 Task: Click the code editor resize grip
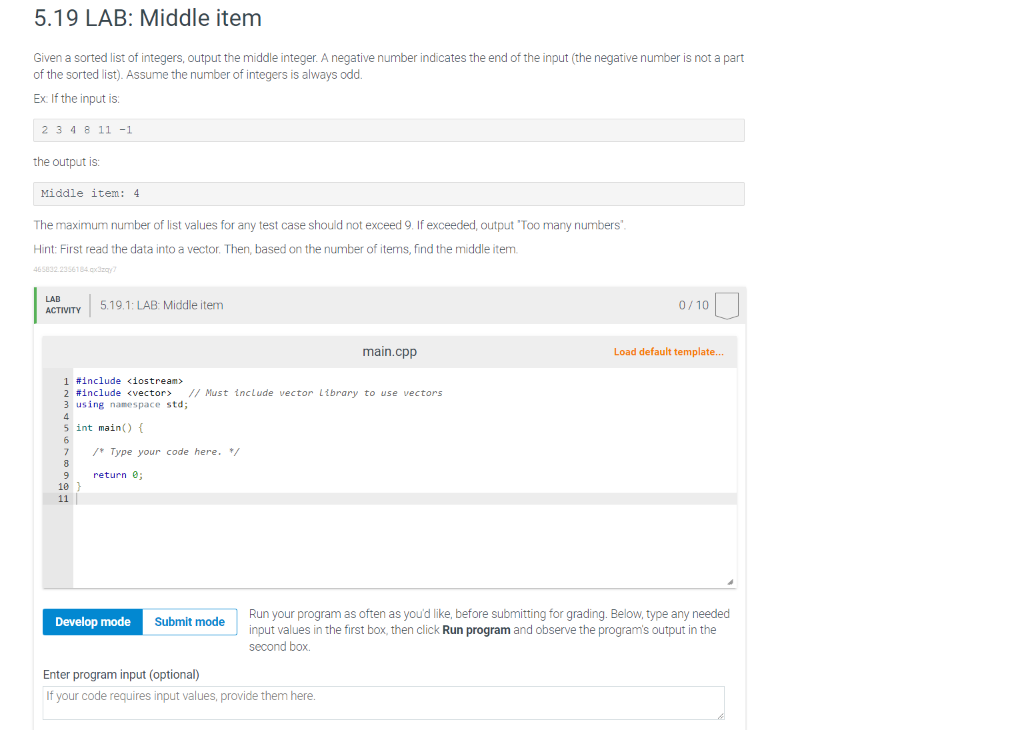point(730,582)
